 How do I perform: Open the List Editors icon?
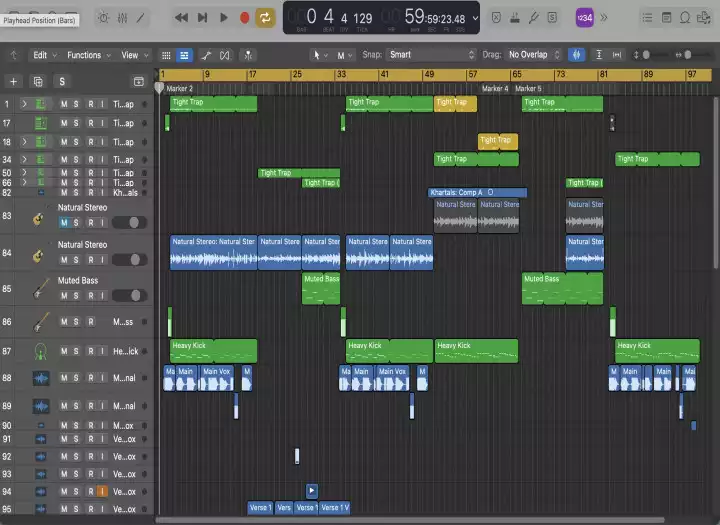[647, 18]
